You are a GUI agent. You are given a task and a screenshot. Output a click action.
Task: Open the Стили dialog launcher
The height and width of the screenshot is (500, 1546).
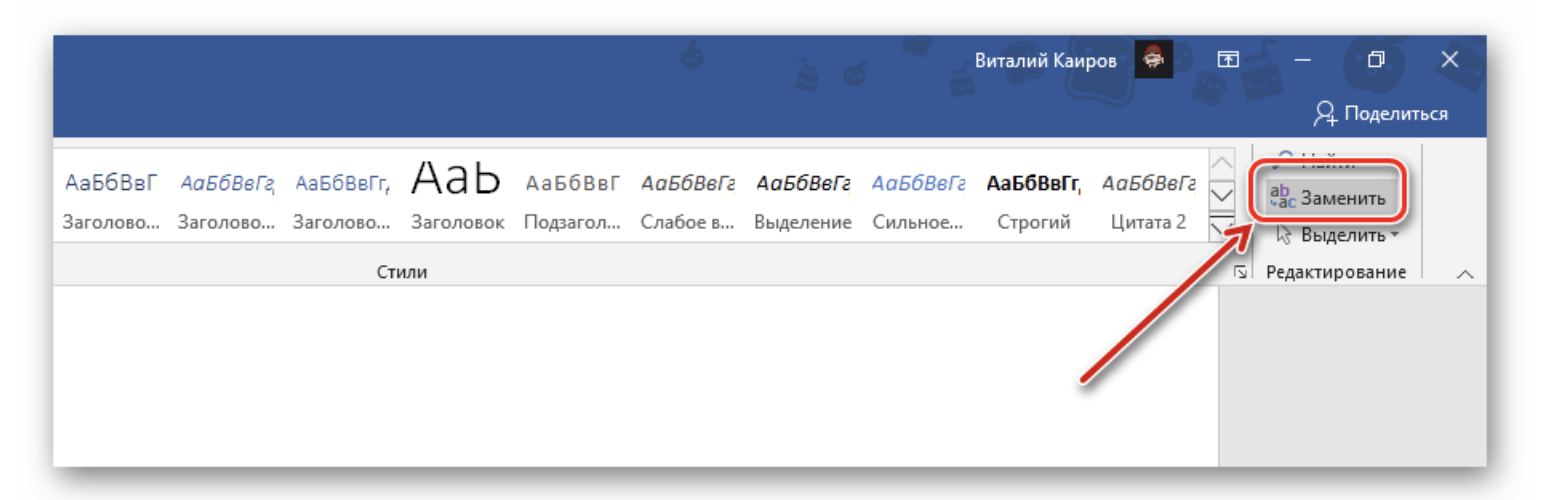[x=1240, y=273]
